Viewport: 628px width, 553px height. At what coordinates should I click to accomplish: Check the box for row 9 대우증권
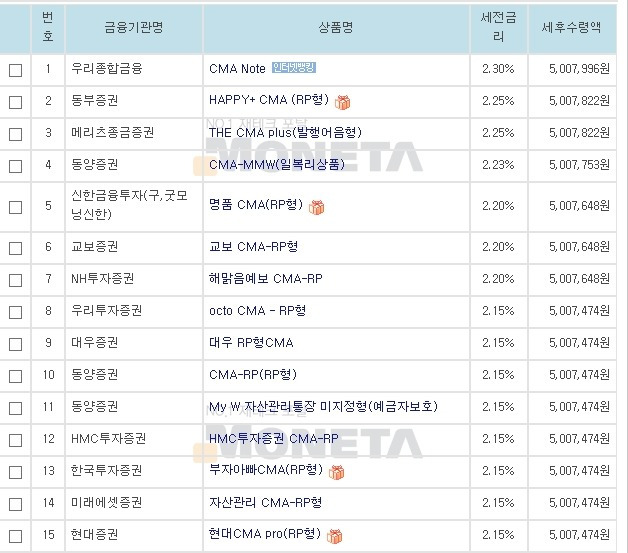click(x=15, y=344)
